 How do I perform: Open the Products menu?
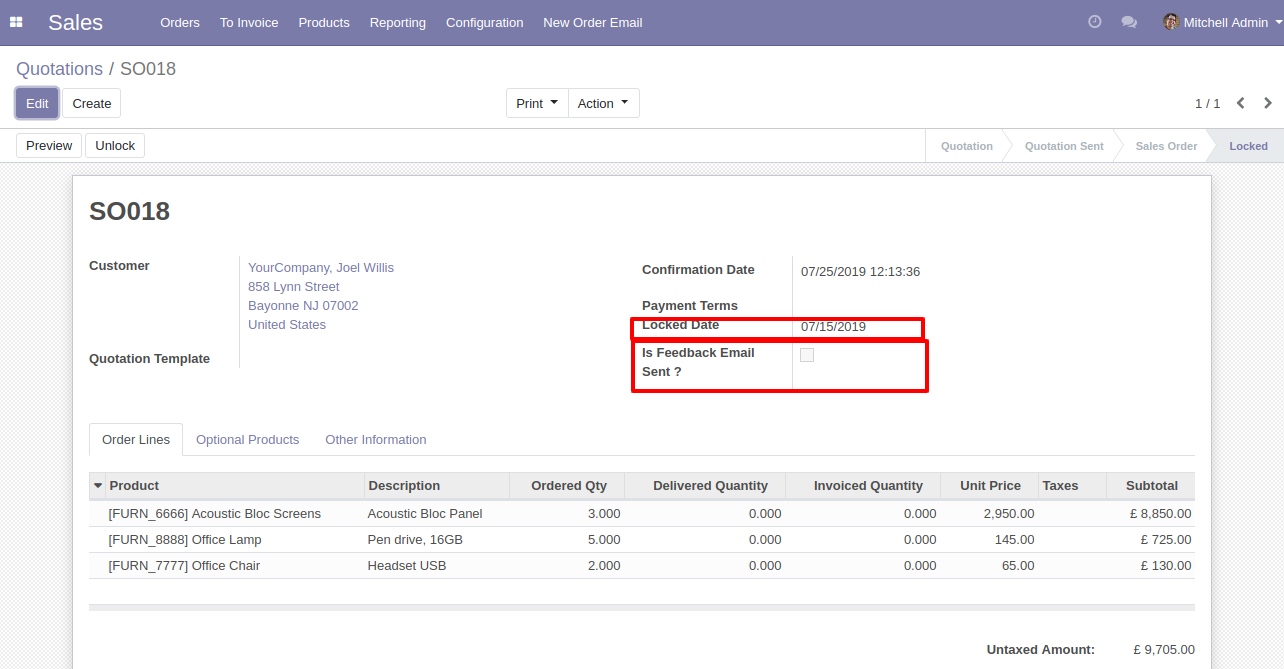324,22
